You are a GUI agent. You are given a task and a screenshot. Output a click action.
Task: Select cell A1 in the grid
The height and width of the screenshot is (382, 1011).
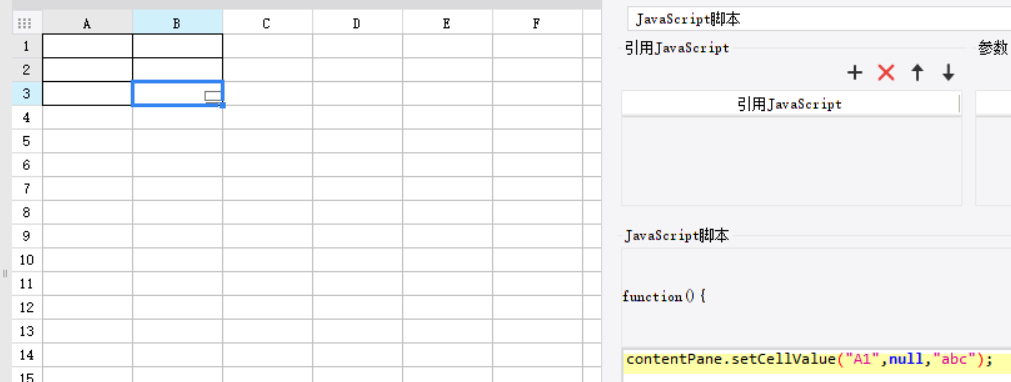pyautogui.click(x=88, y=46)
